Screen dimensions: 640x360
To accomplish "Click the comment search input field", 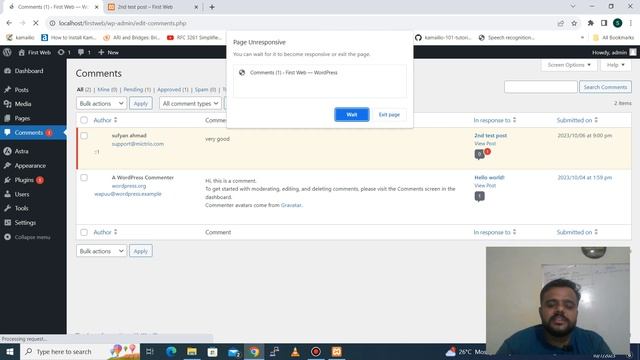I will [540, 87].
